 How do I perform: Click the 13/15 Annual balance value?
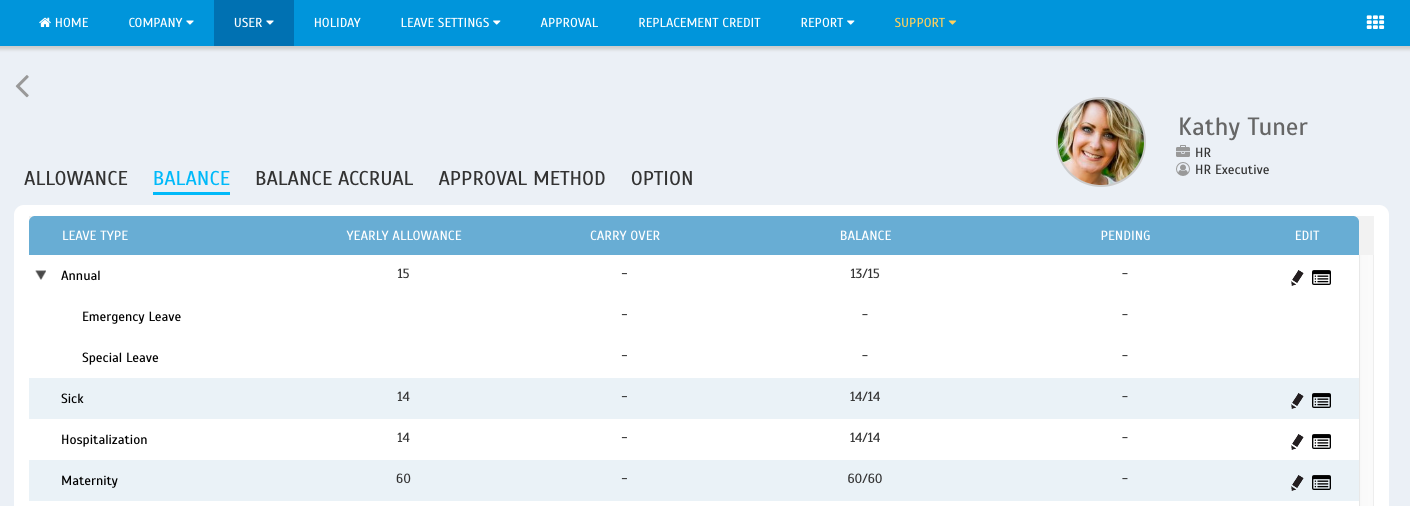click(865, 273)
